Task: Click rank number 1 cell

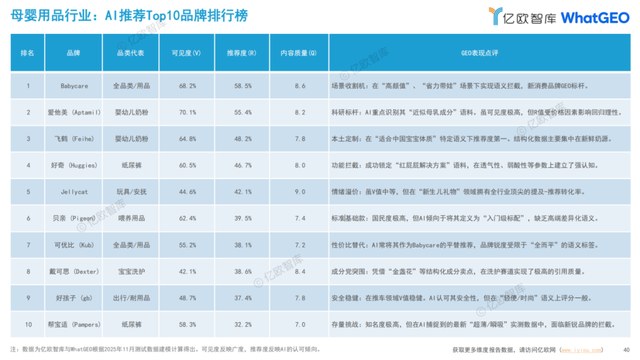Action: [28, 86]
